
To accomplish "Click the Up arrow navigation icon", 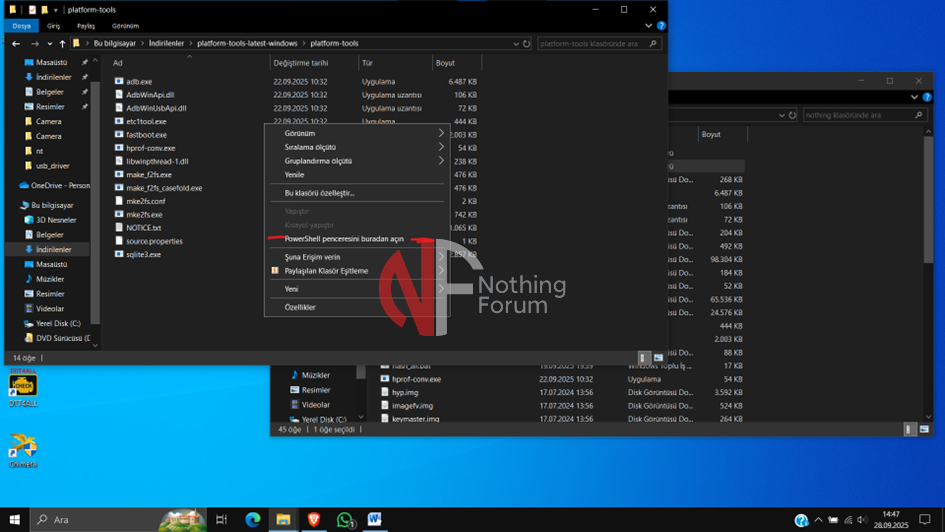I will pyautogui.click(x=62, y=44).
